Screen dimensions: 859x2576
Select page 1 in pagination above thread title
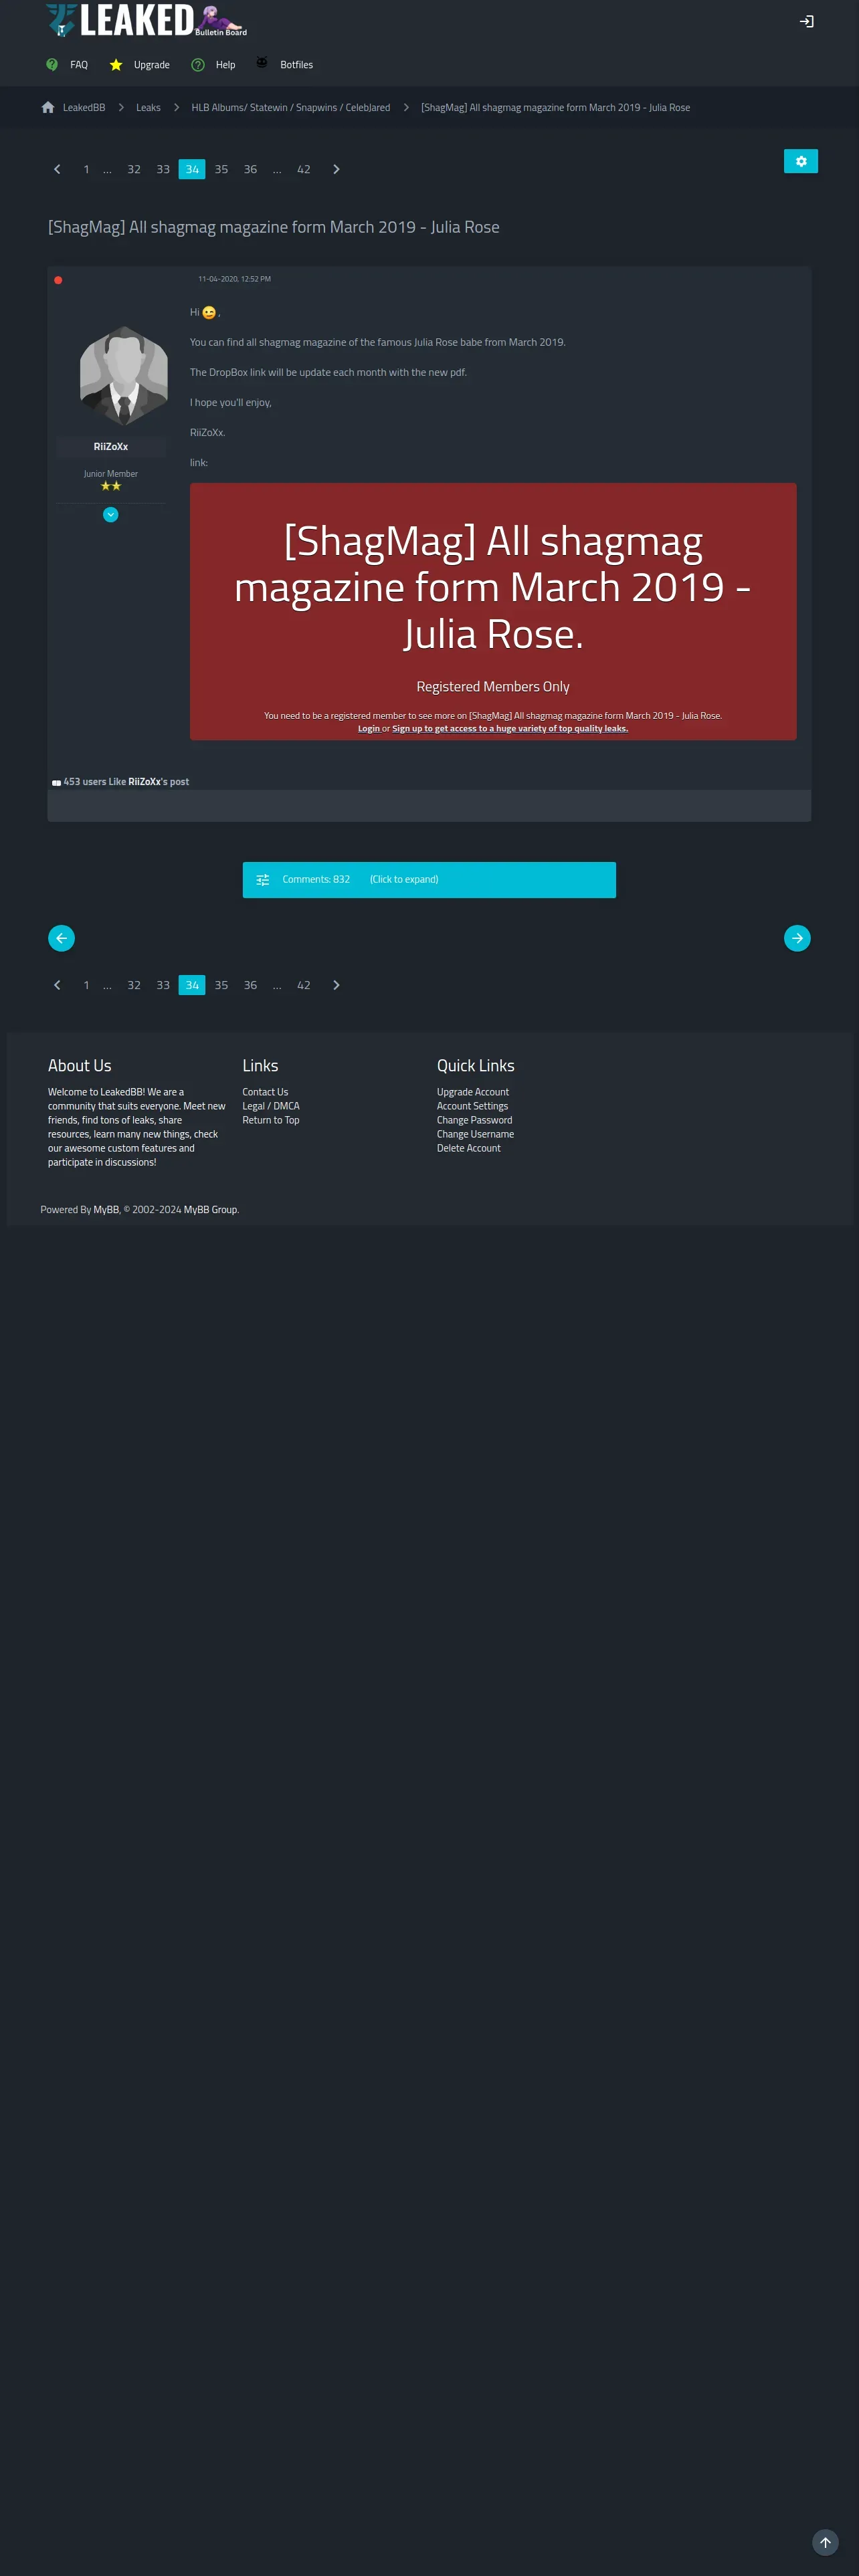point(86,169)
